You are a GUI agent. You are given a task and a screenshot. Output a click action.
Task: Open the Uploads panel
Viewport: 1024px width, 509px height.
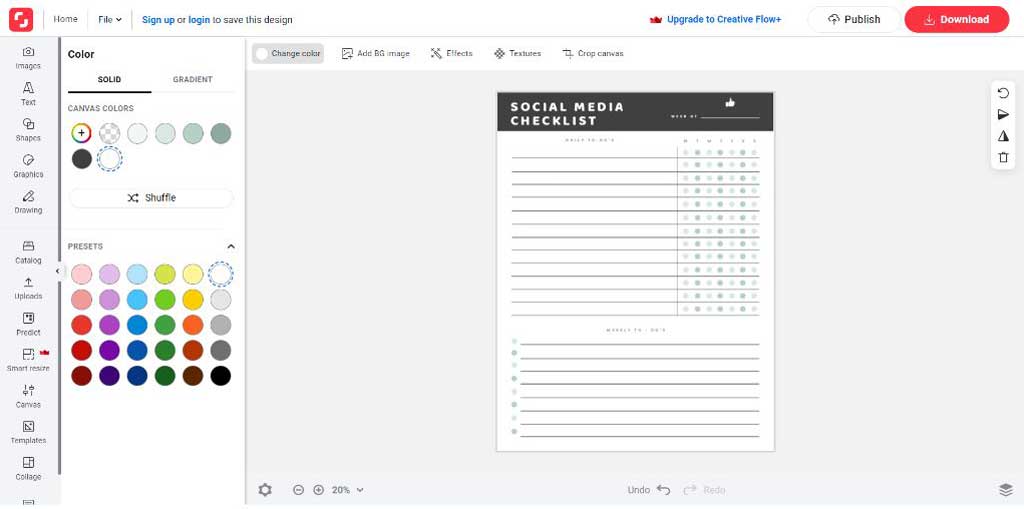[28, 287]
